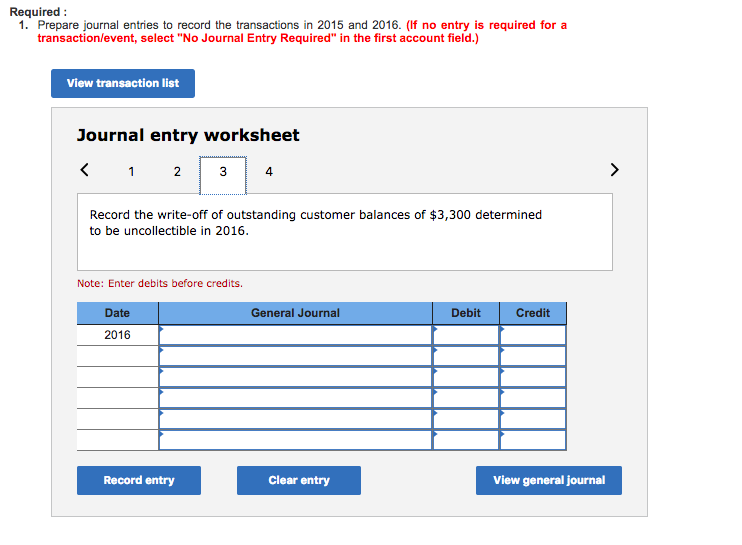The width and height of the screenshot is (742, 545).
Task: Click the first row Credit cell
Action: 532,335
